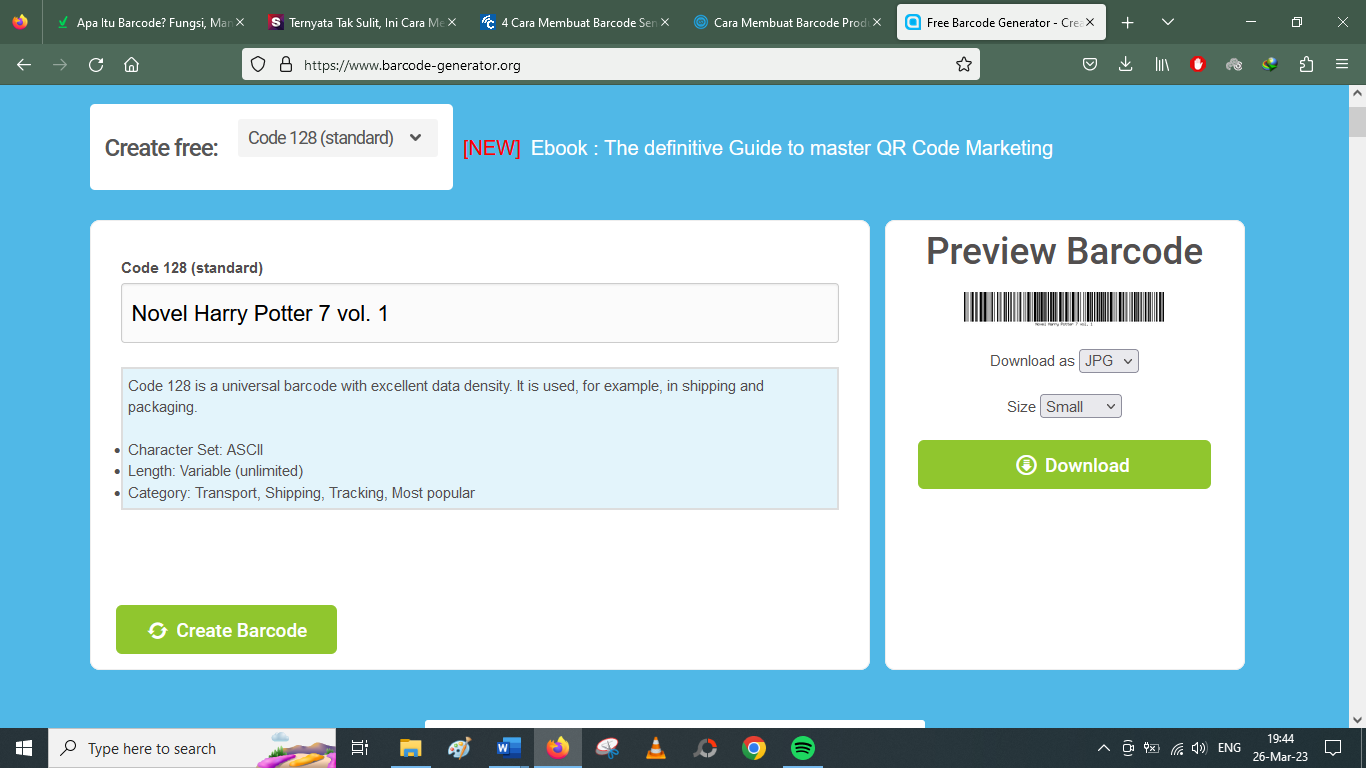The image size is (1366, 768).
Task: Open the Firefox hamburger application menu
Action: [x=1342, y=64]
